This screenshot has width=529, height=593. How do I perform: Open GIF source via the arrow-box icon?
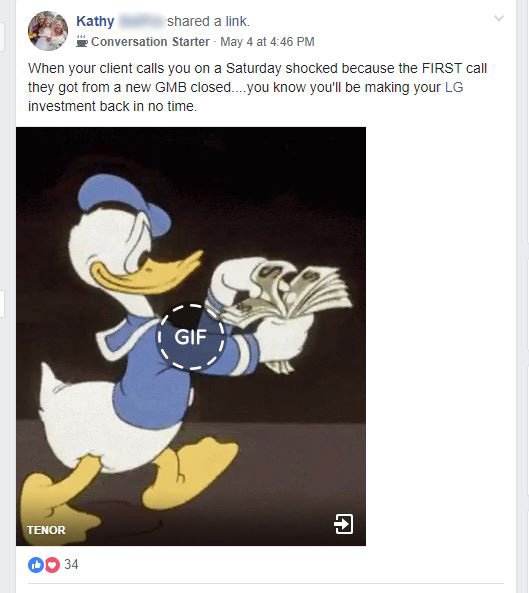(343, 524)
